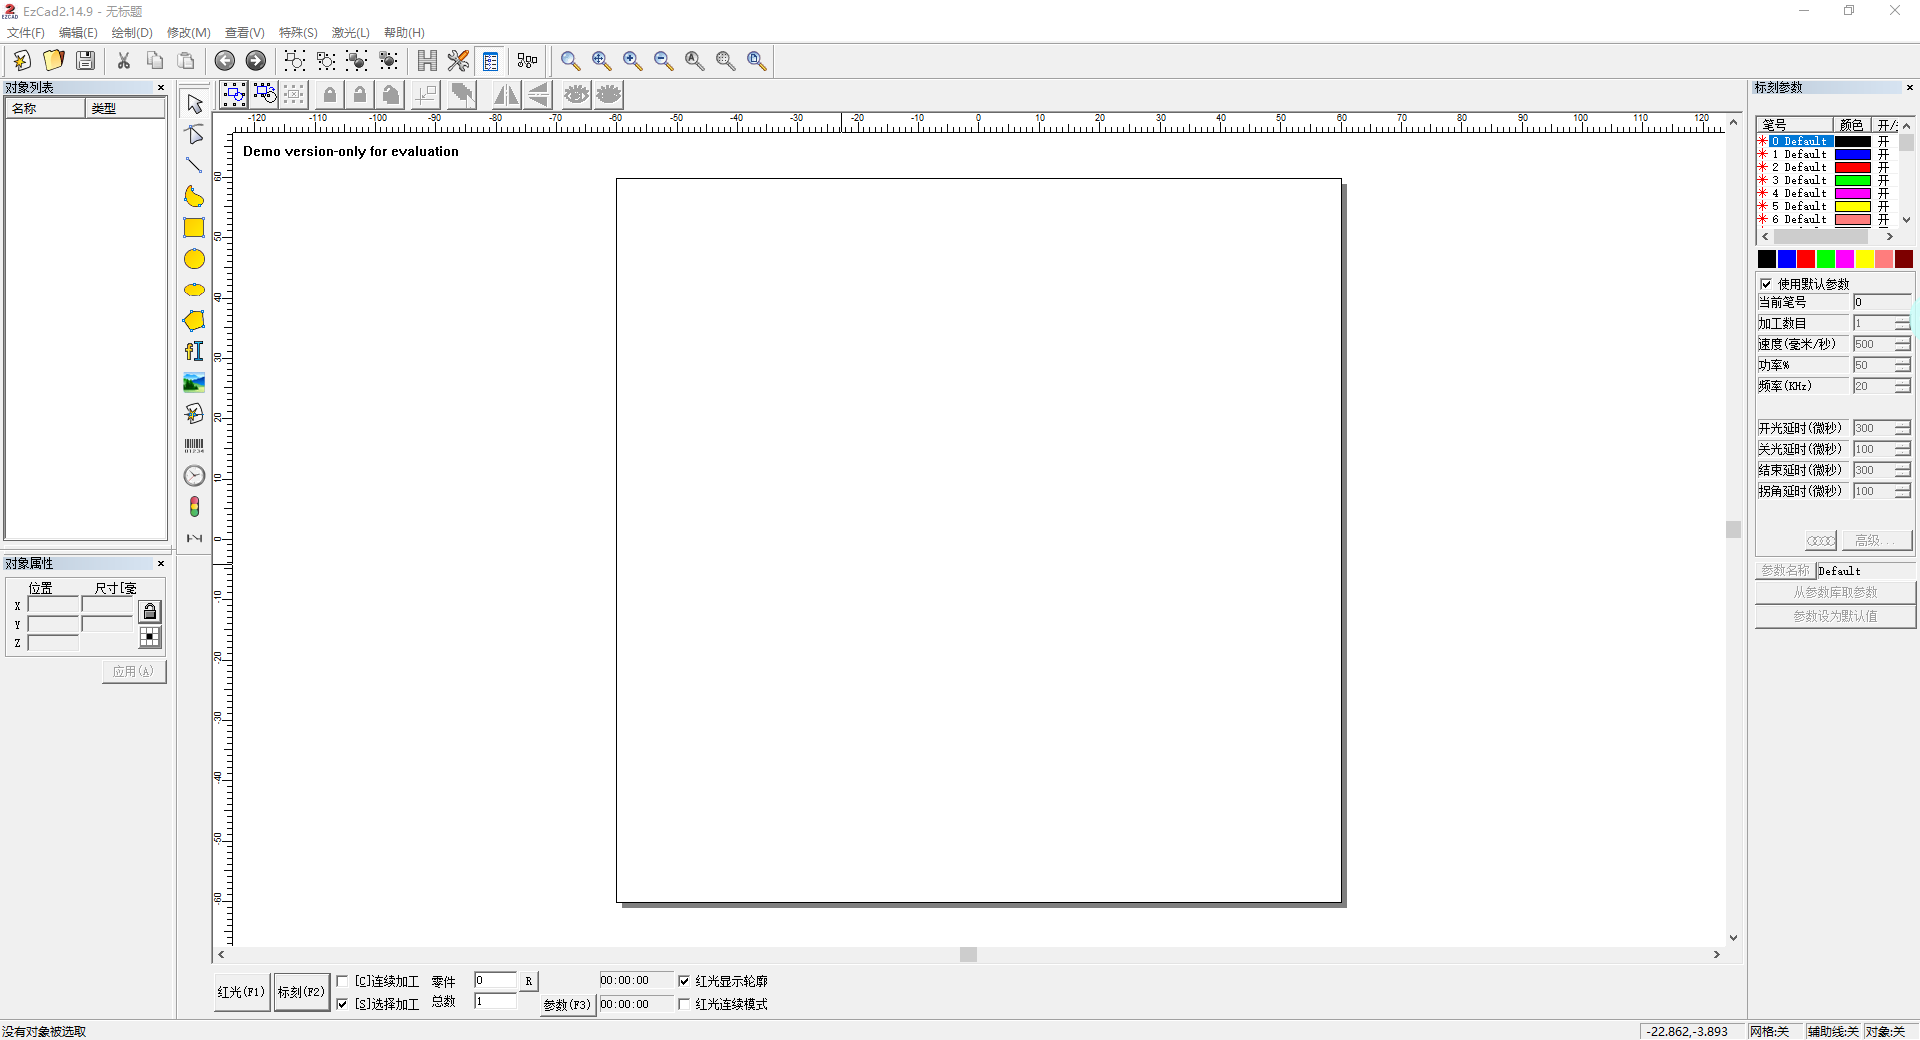Screen dimensions: 1920x1040
Task: Select the rectangle drawing tool
Action: tap(194, 228)
